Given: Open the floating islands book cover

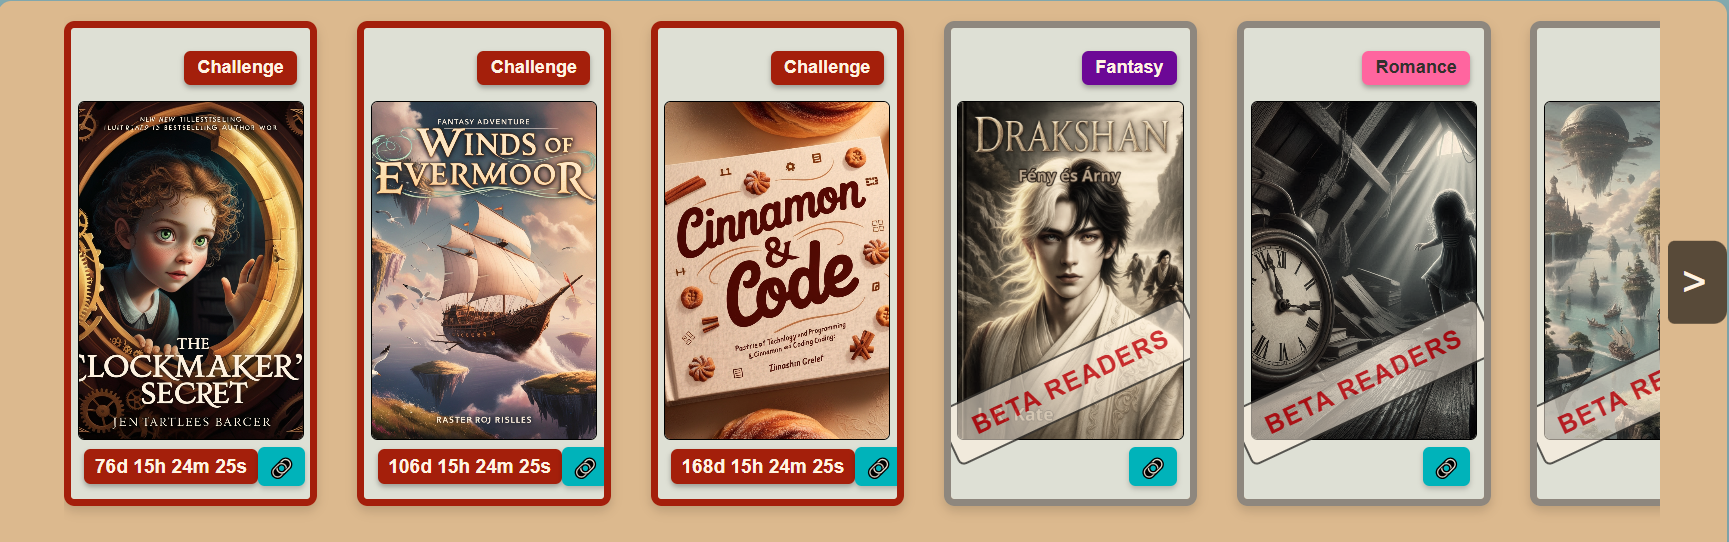Looking at the screenshot, I should [1602, 270].
